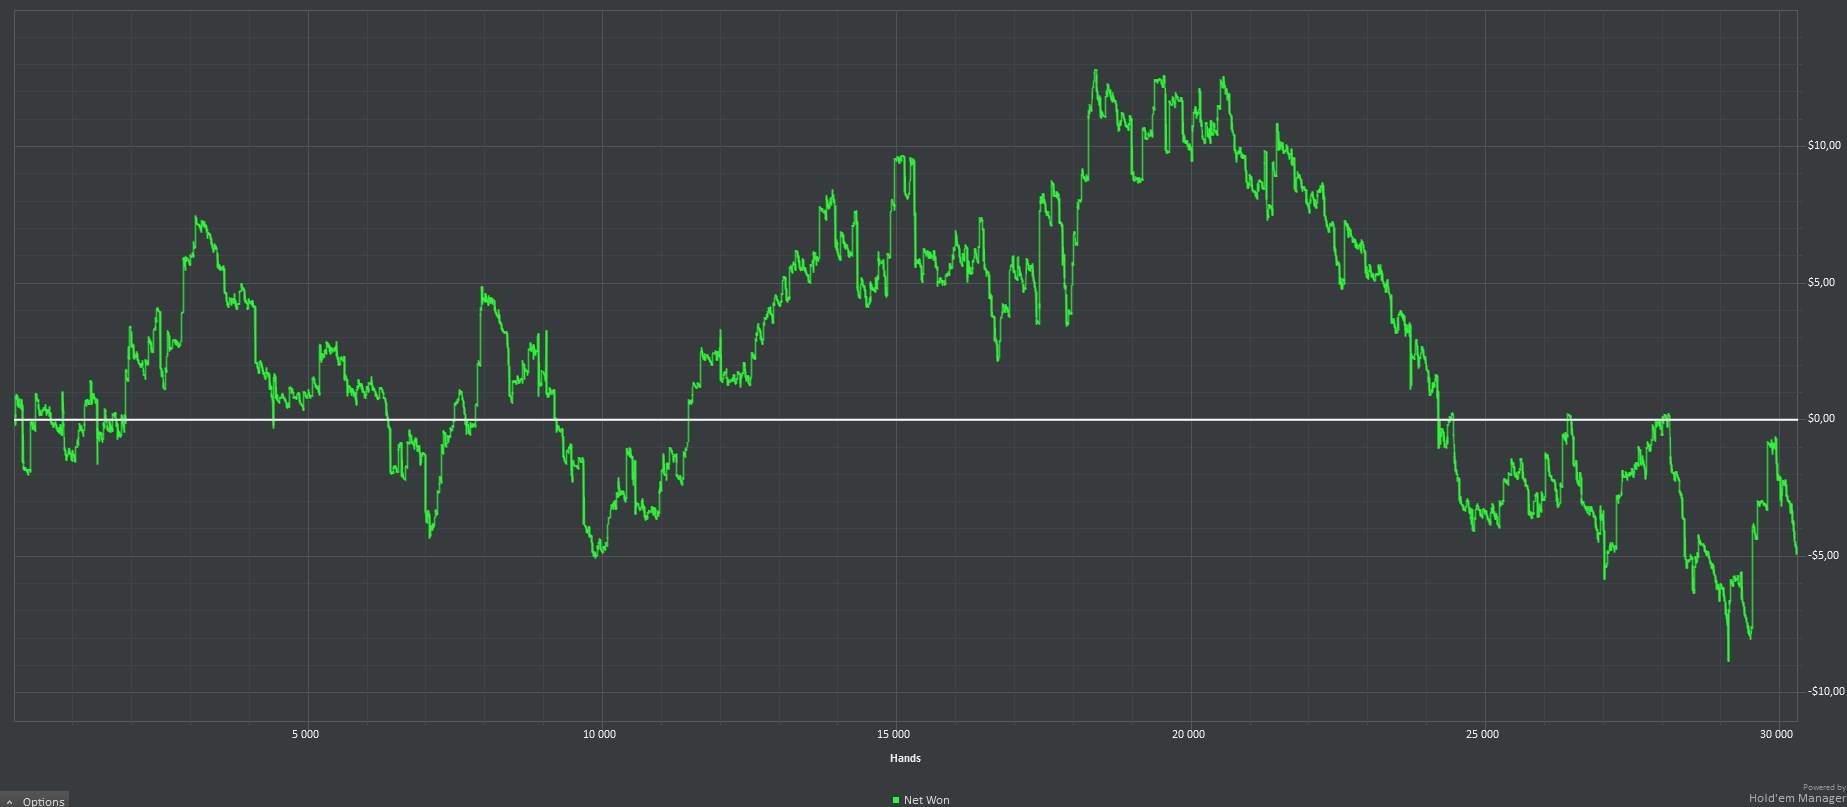Click the 15 000 hands axis label
This screenshot has height=807, width=1847.
coord(894,734)
